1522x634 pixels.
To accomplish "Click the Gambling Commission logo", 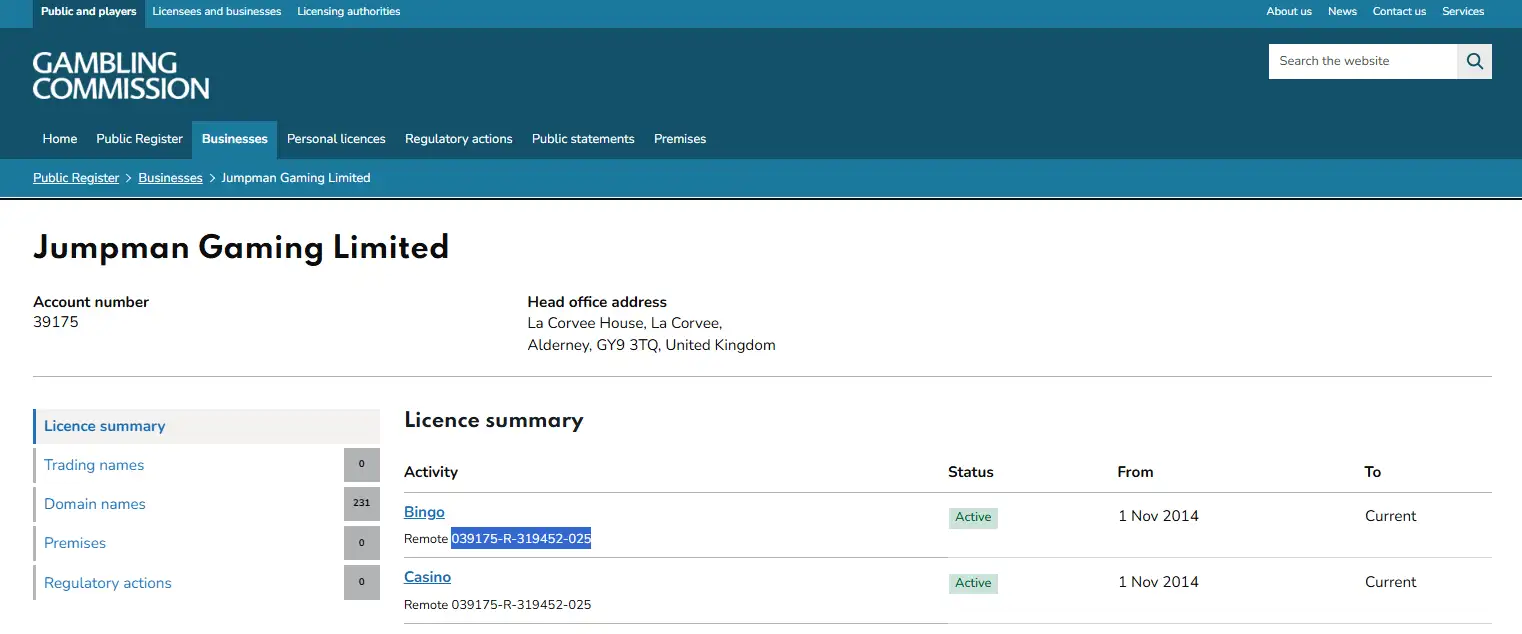I will coord(121,76).
